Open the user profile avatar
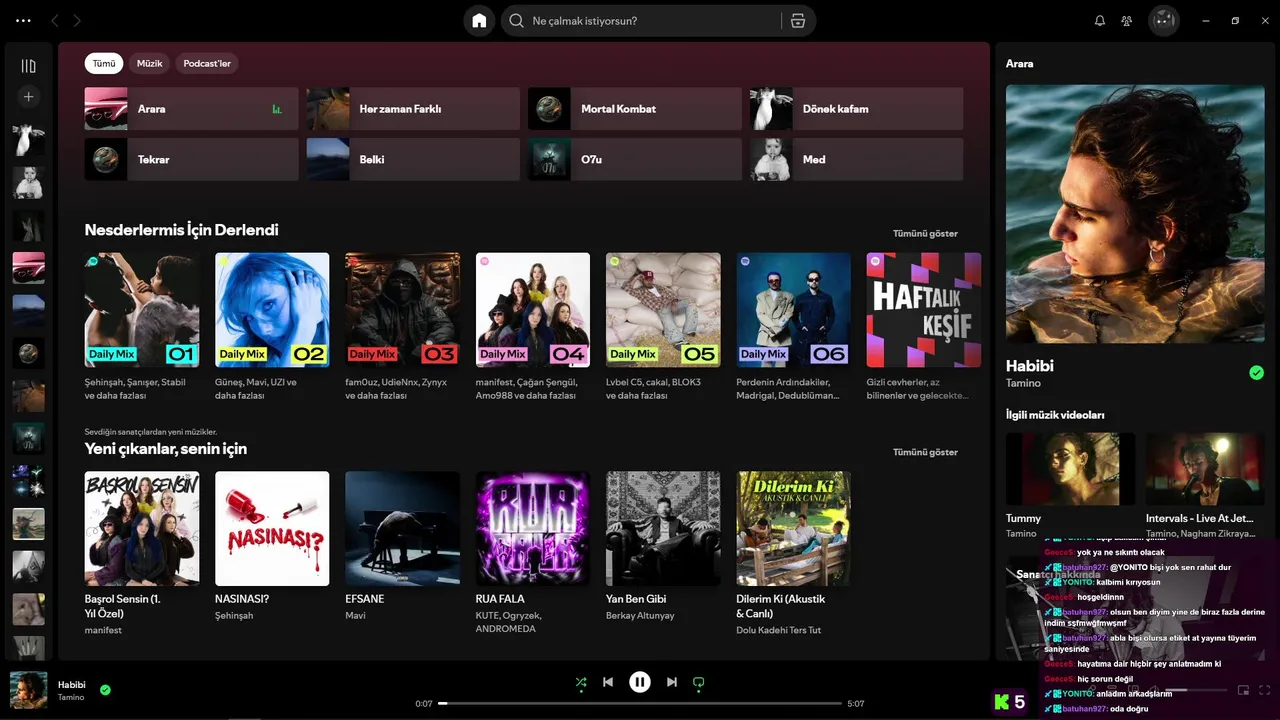 [1163, 21]
